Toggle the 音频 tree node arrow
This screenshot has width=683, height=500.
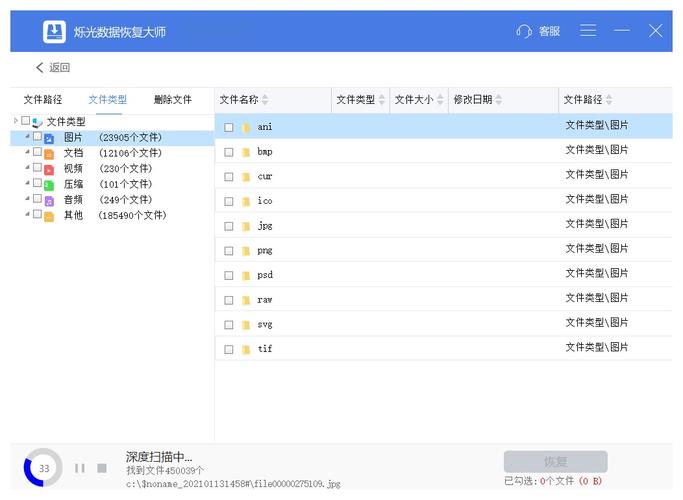tap(27, 198)
